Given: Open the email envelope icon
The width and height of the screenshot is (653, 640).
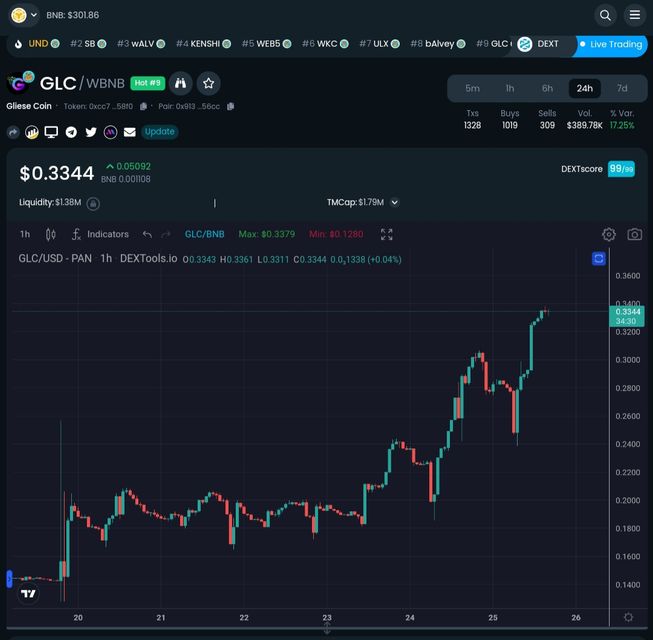Looking at the screenshot, I should pos(130,132).
